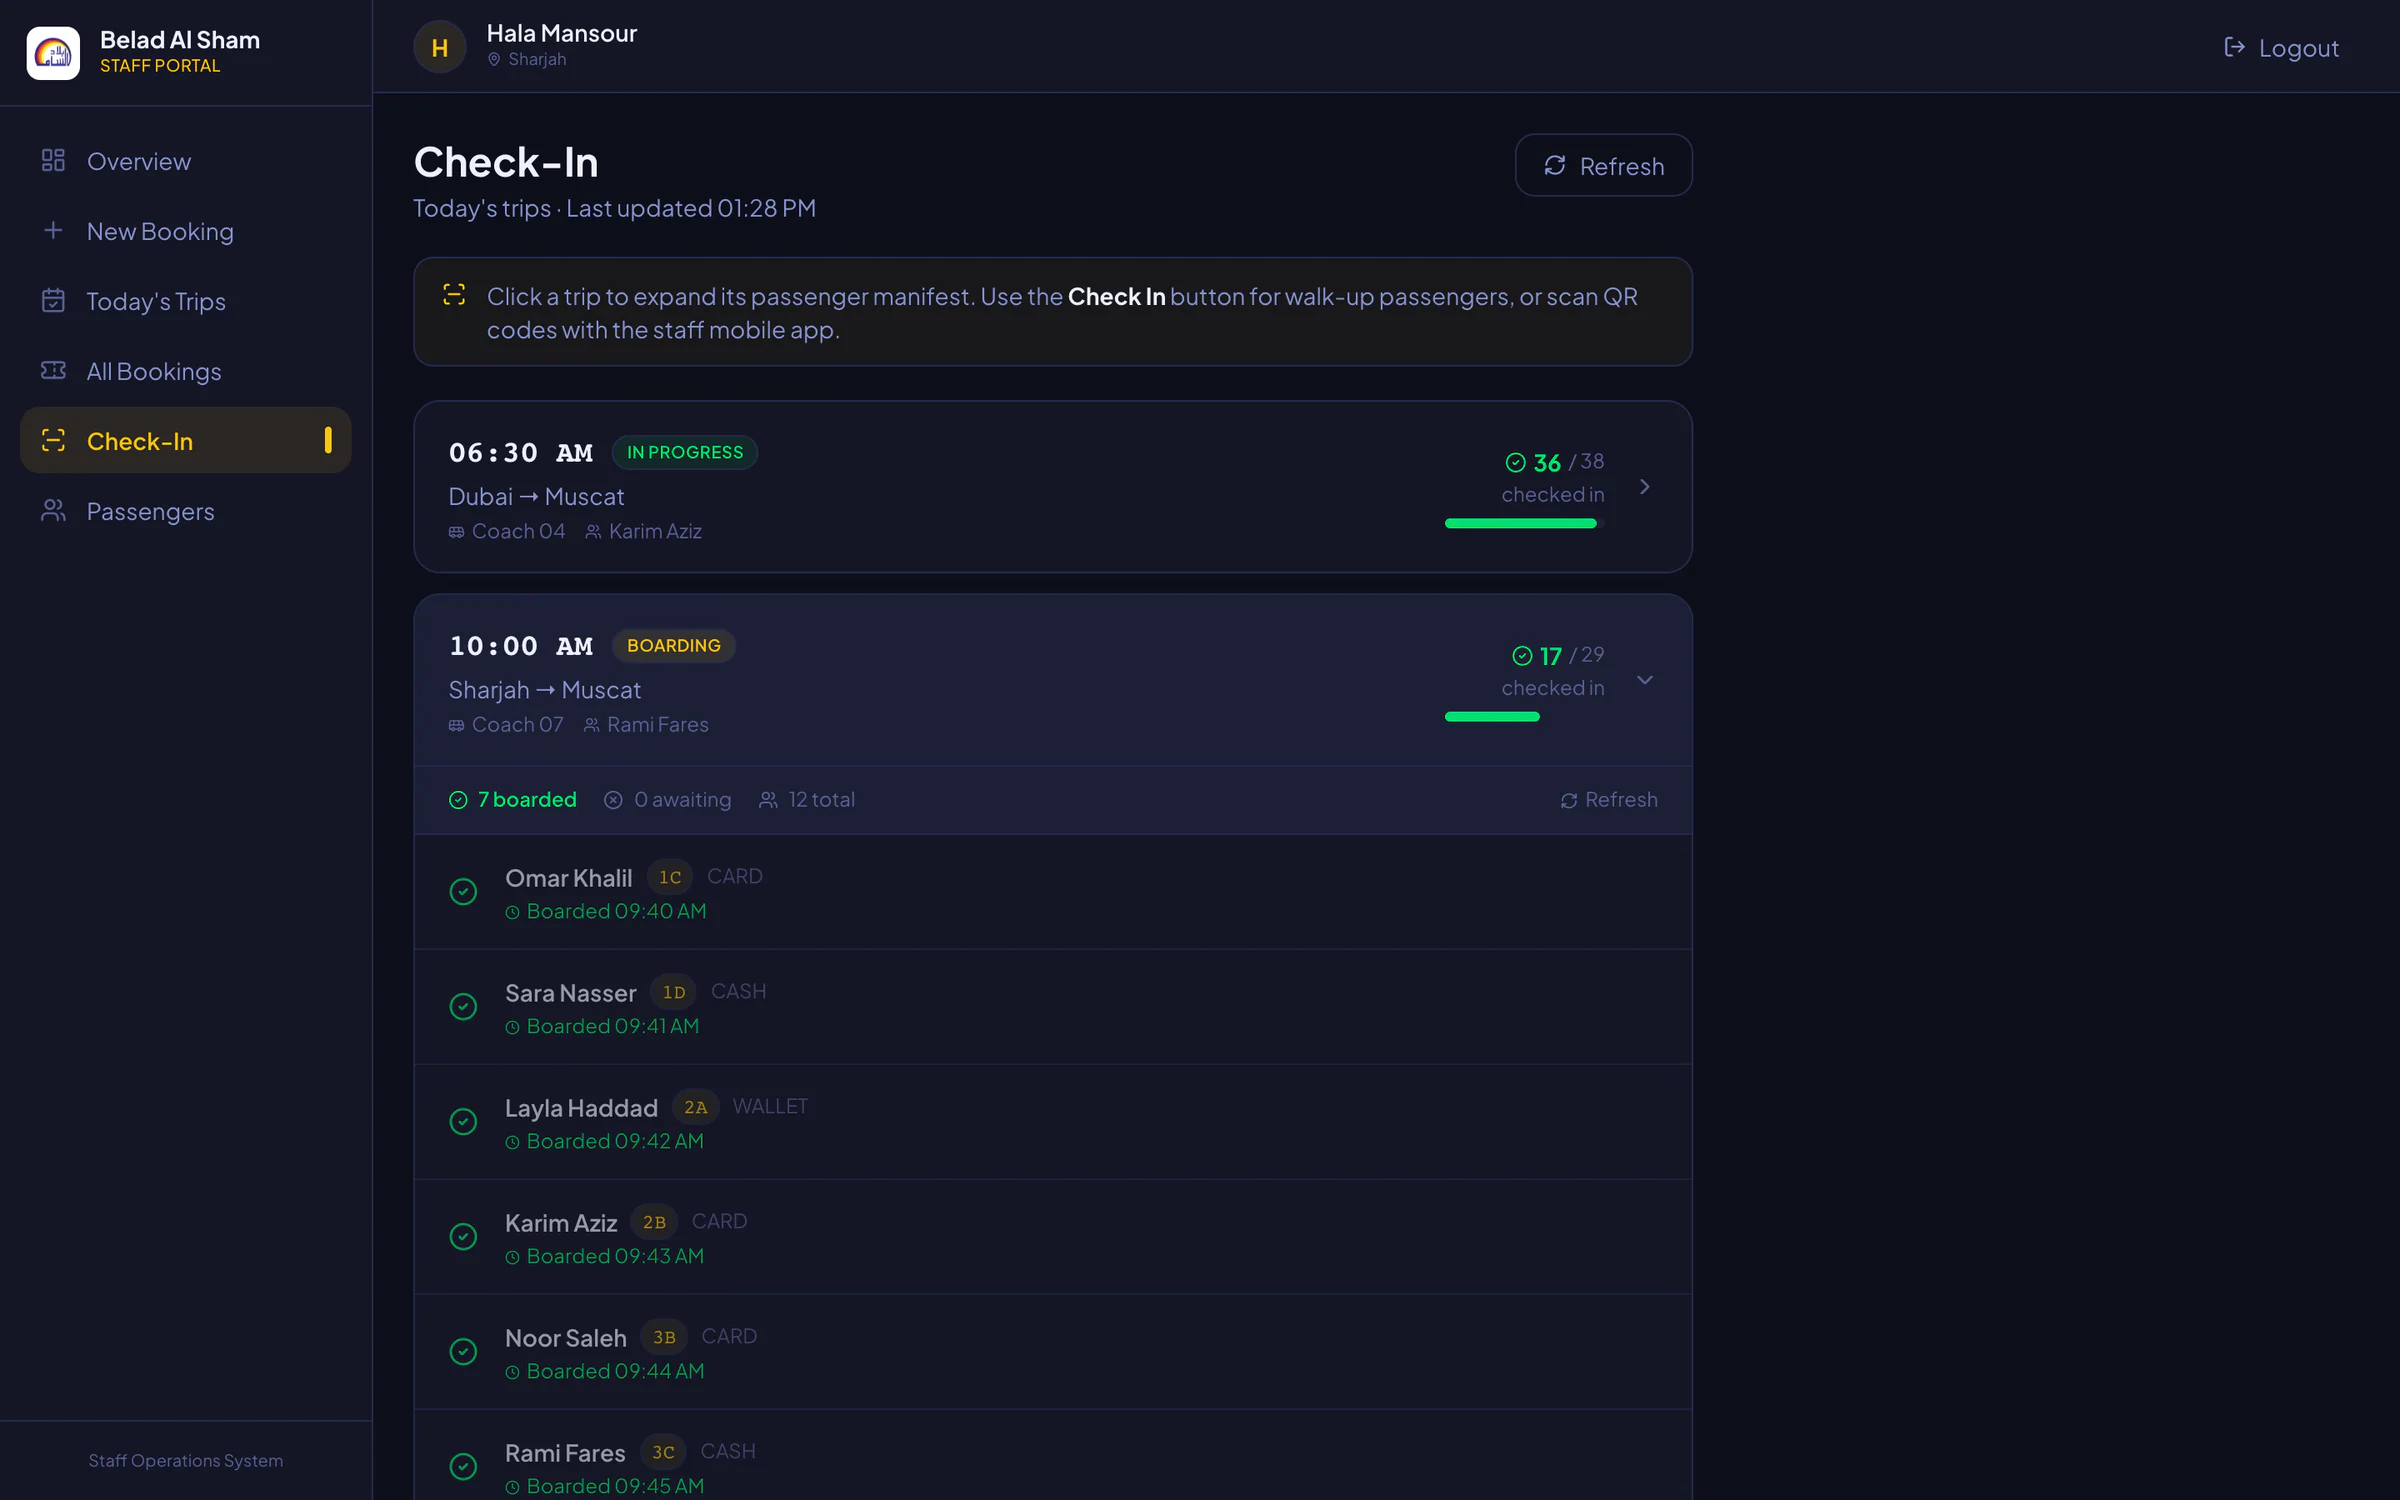Click the scan icon in the info banner
2400x1500 pixels.
click(454, 295)
